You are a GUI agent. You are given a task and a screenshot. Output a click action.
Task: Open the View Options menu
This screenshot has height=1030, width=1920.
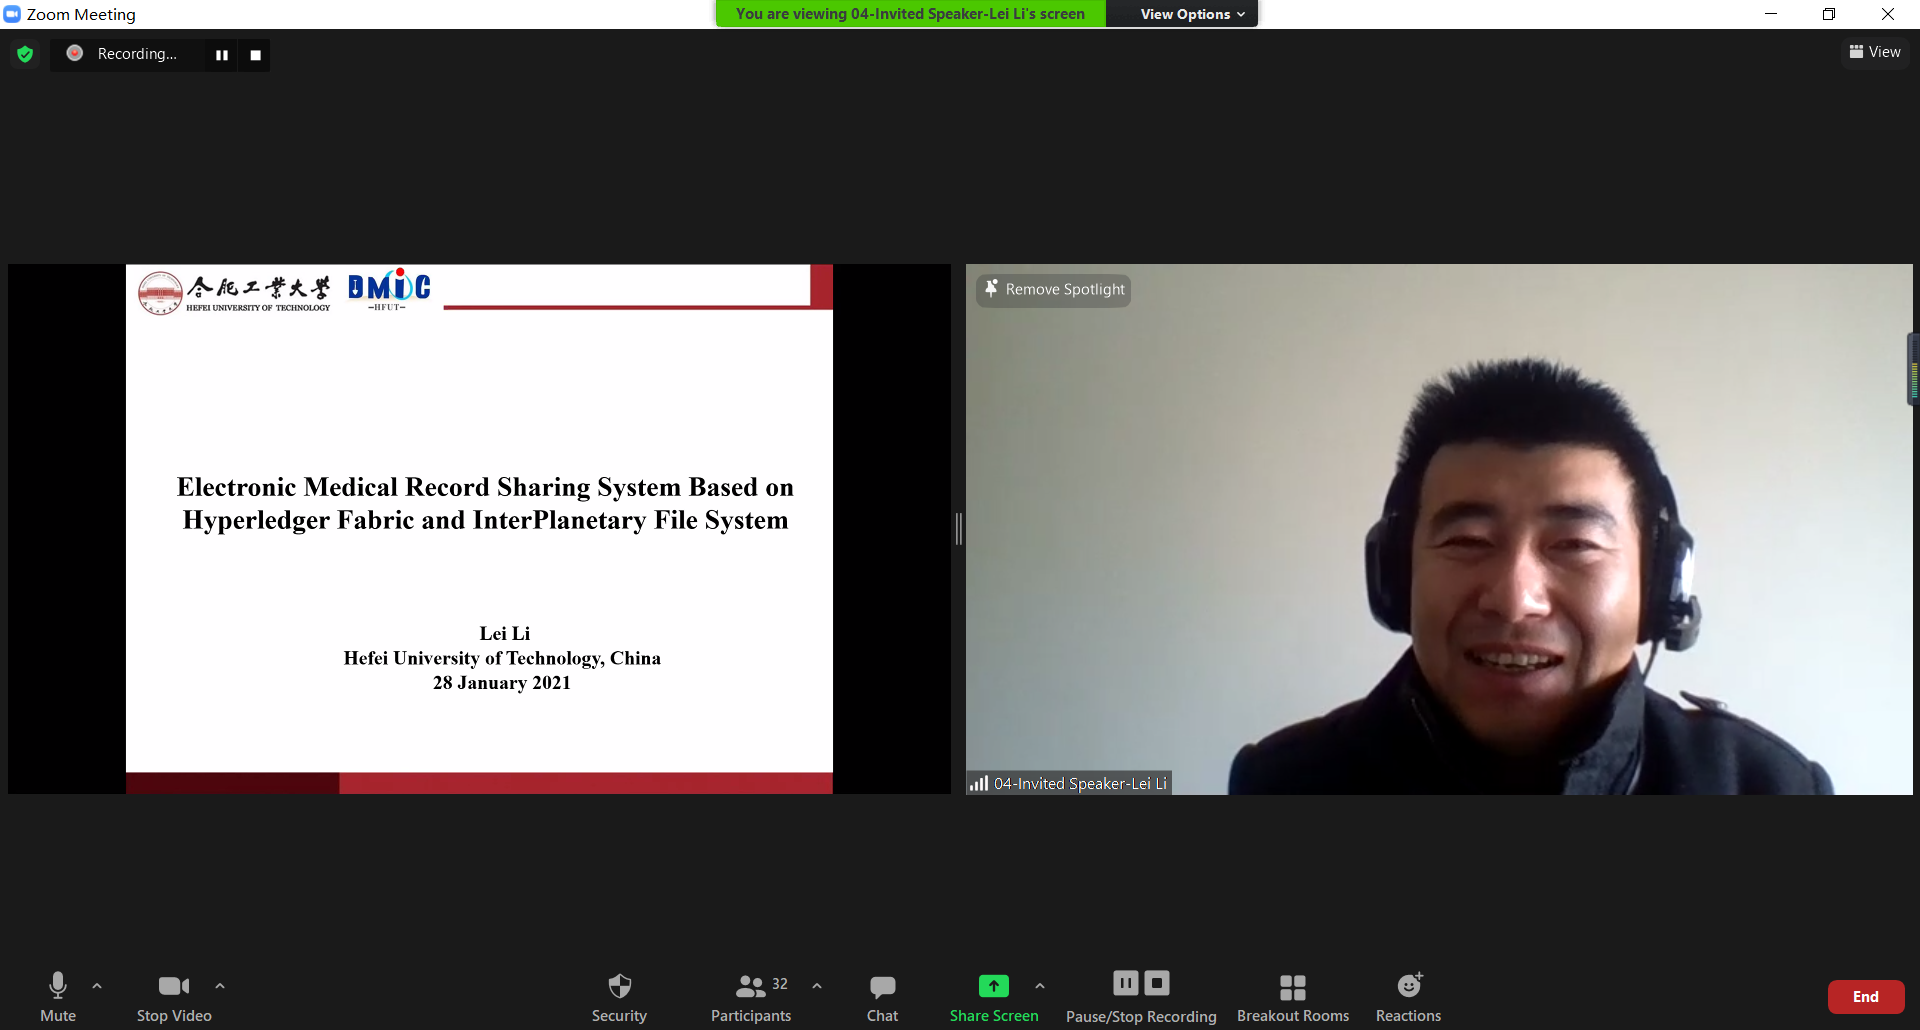coord(1192,14)
